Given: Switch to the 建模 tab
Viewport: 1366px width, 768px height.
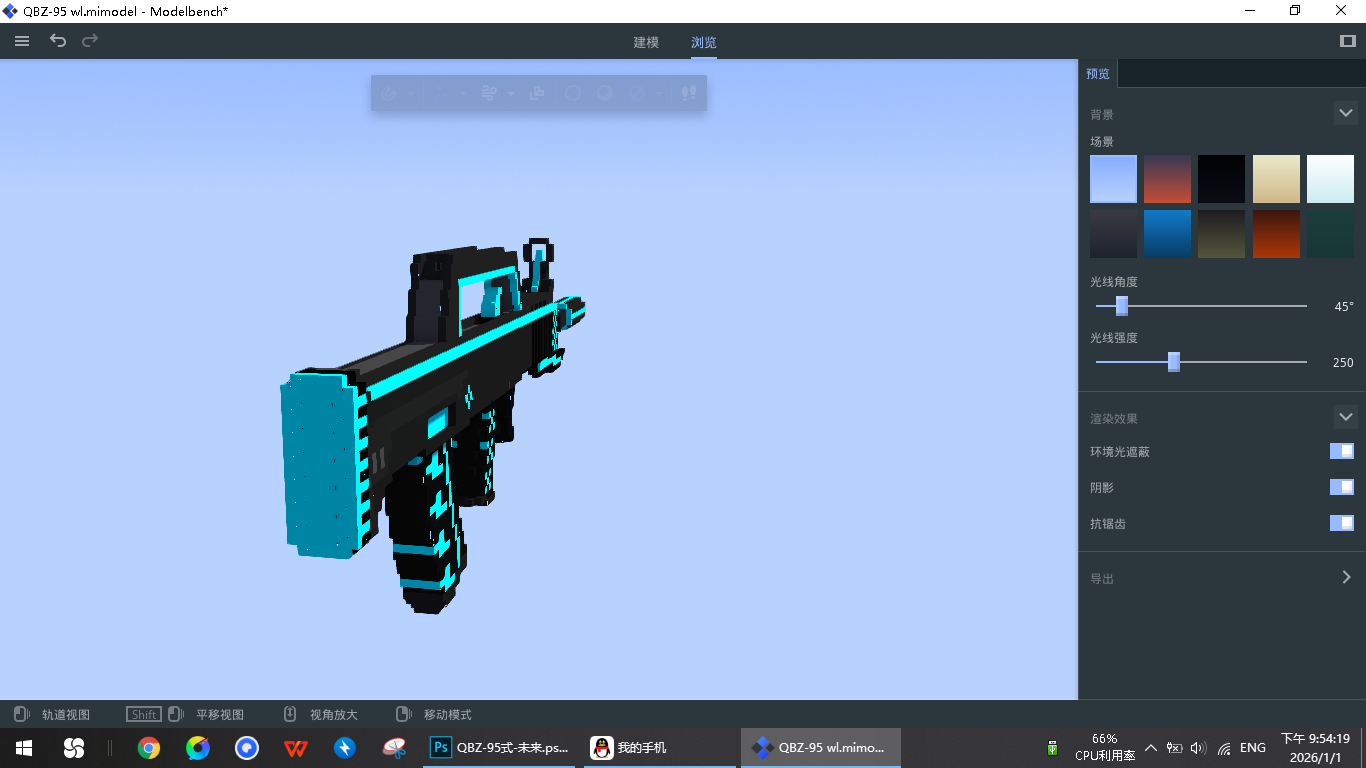Looking at the screenshot, I should (646, 42).
